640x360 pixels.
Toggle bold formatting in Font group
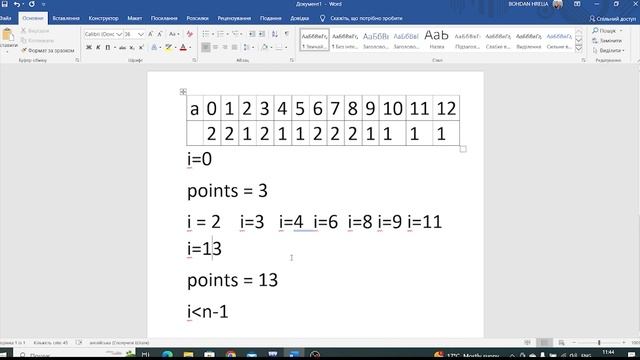tap(89, 48)
